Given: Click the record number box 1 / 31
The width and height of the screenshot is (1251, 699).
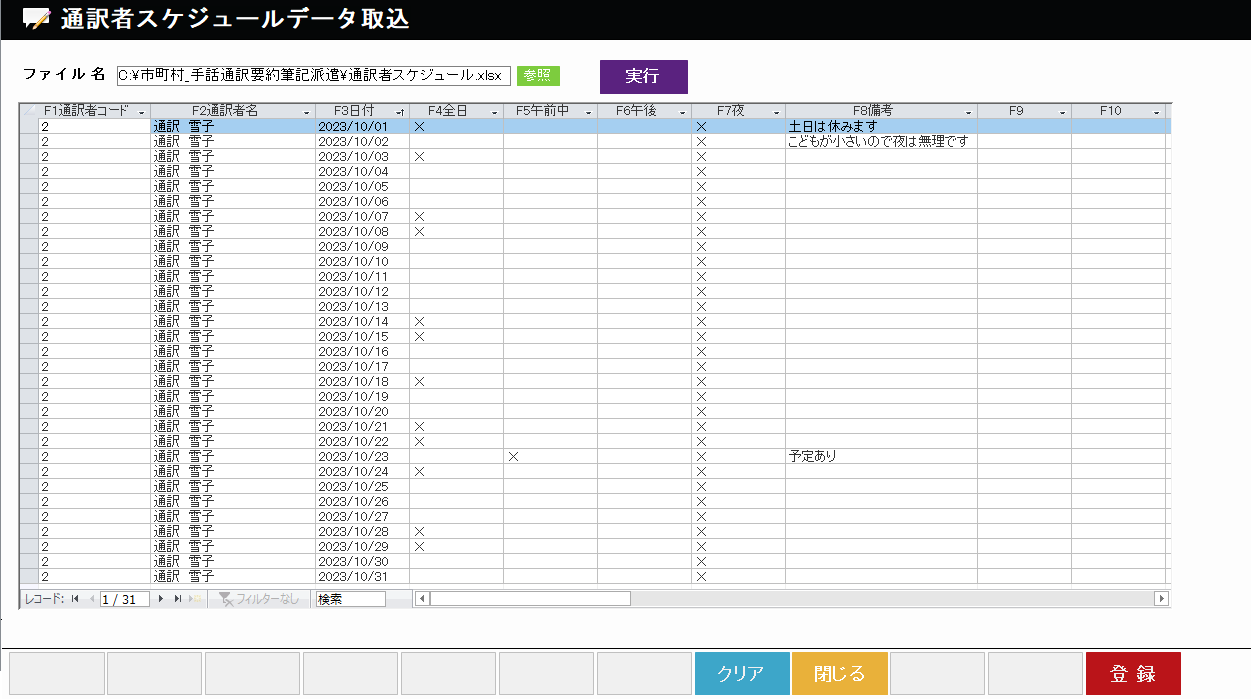Looking at the screenshot, I should coord(125,599).
